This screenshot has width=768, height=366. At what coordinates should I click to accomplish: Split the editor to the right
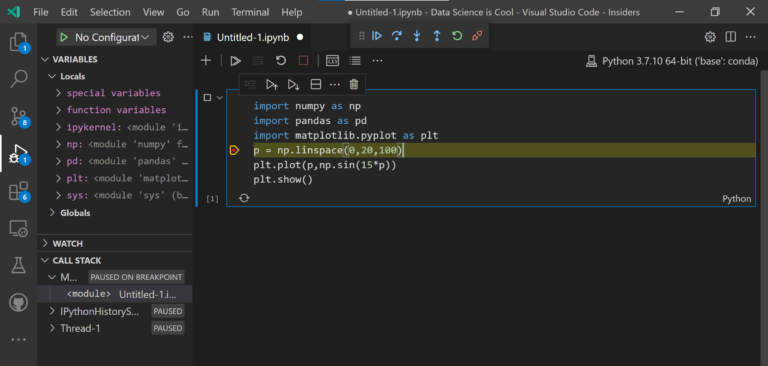(731, 37)
